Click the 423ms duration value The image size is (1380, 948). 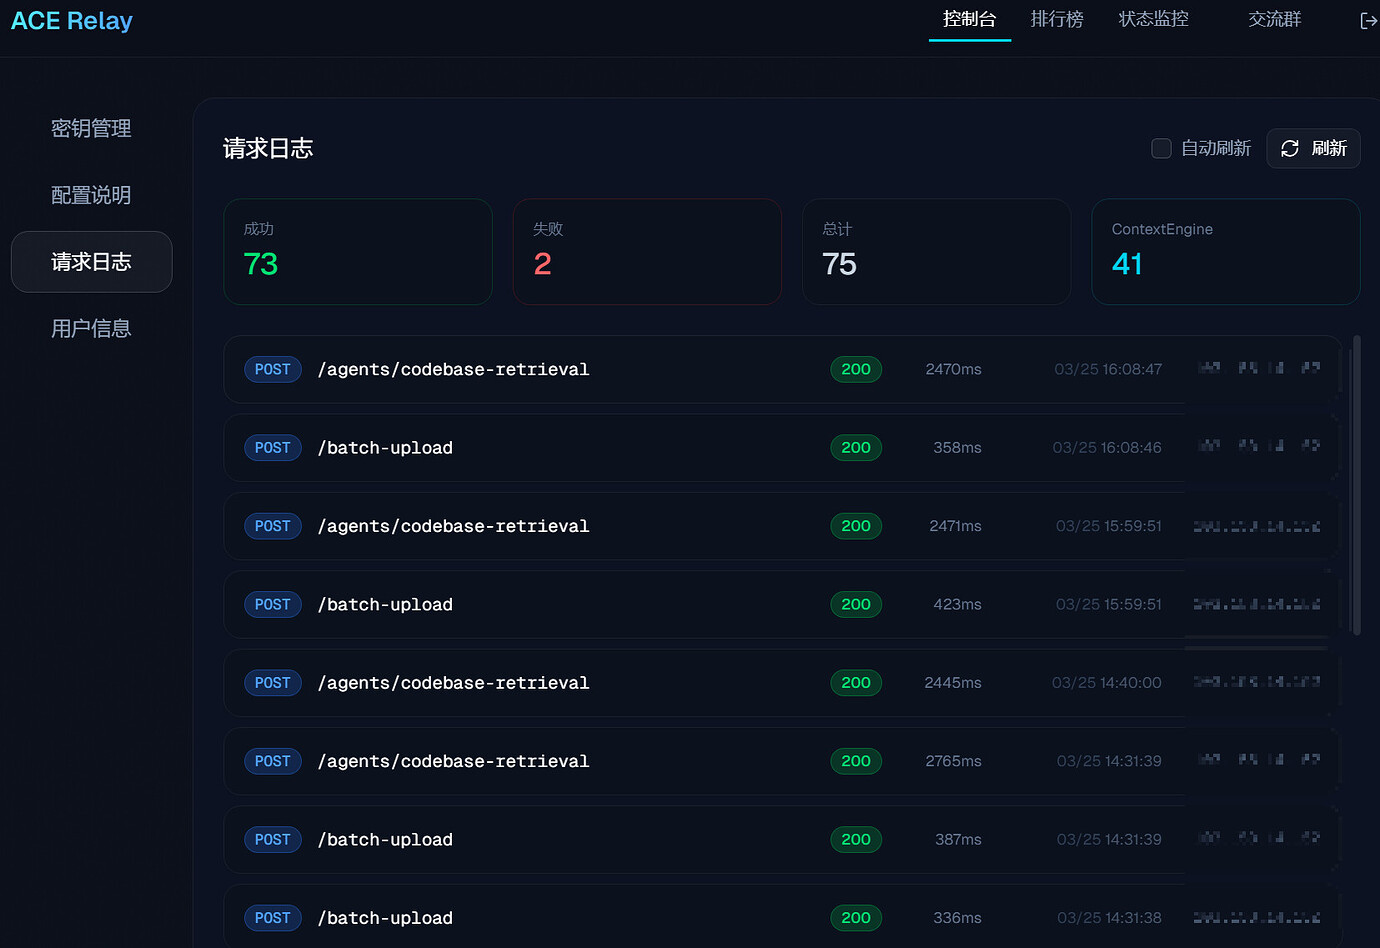point(957,604)
